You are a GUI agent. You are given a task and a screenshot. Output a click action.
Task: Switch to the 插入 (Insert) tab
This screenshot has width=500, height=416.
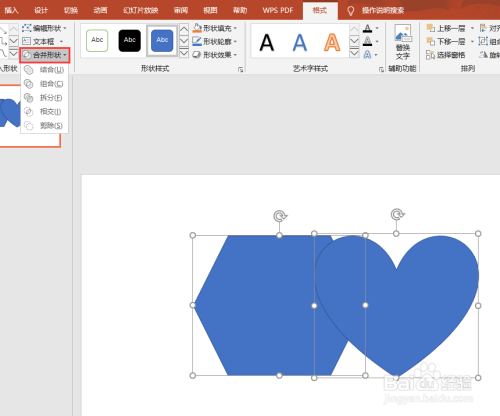(x=11, y=10)
